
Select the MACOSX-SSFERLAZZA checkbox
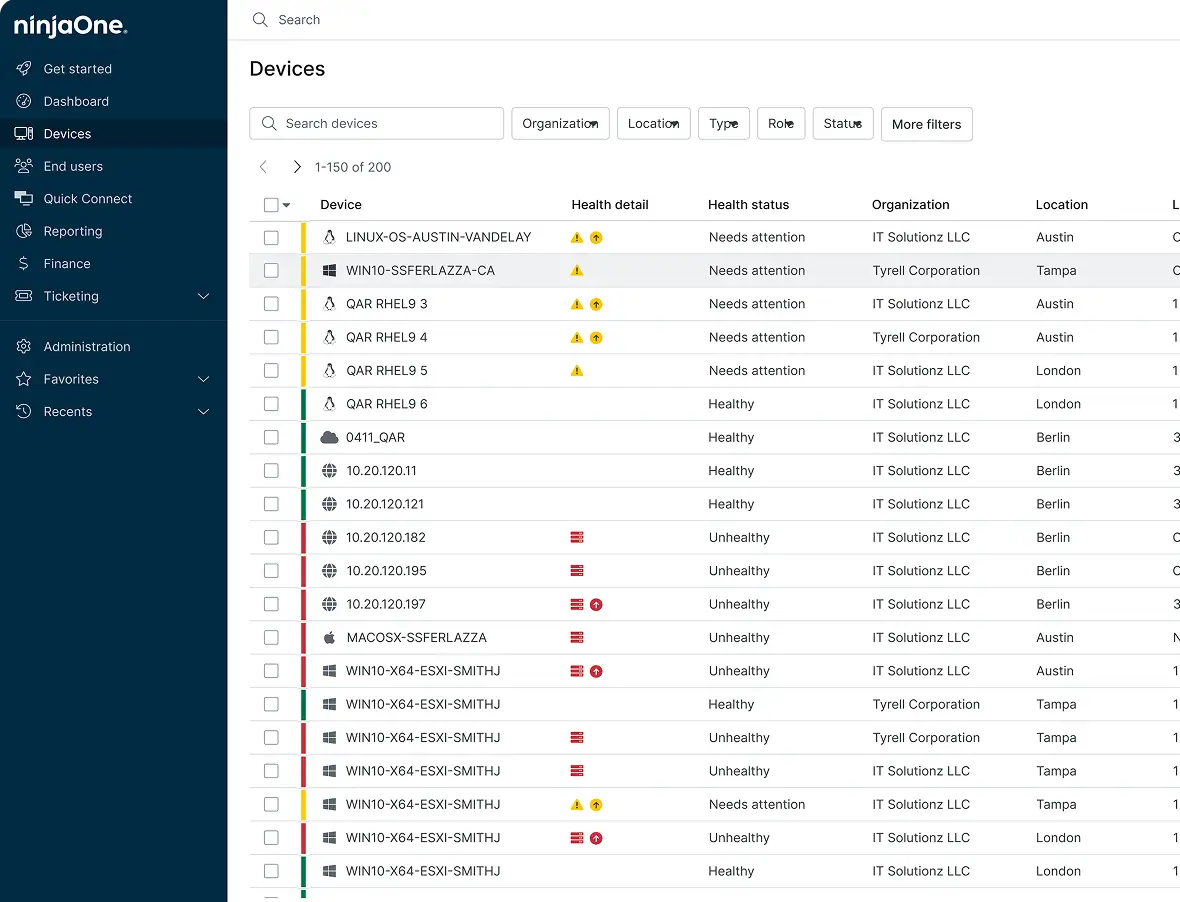pos(271,637)
